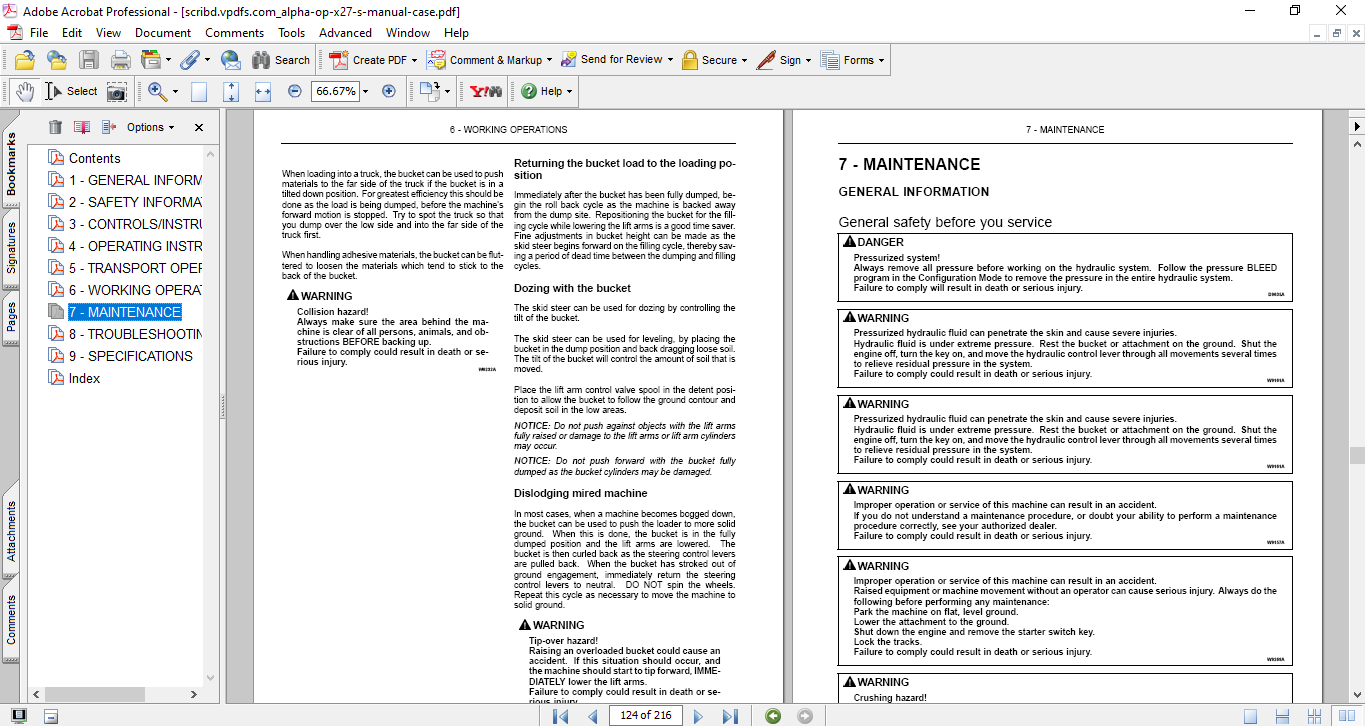Click the zoom out minus button
The image size is (1365, 726).
294,91
